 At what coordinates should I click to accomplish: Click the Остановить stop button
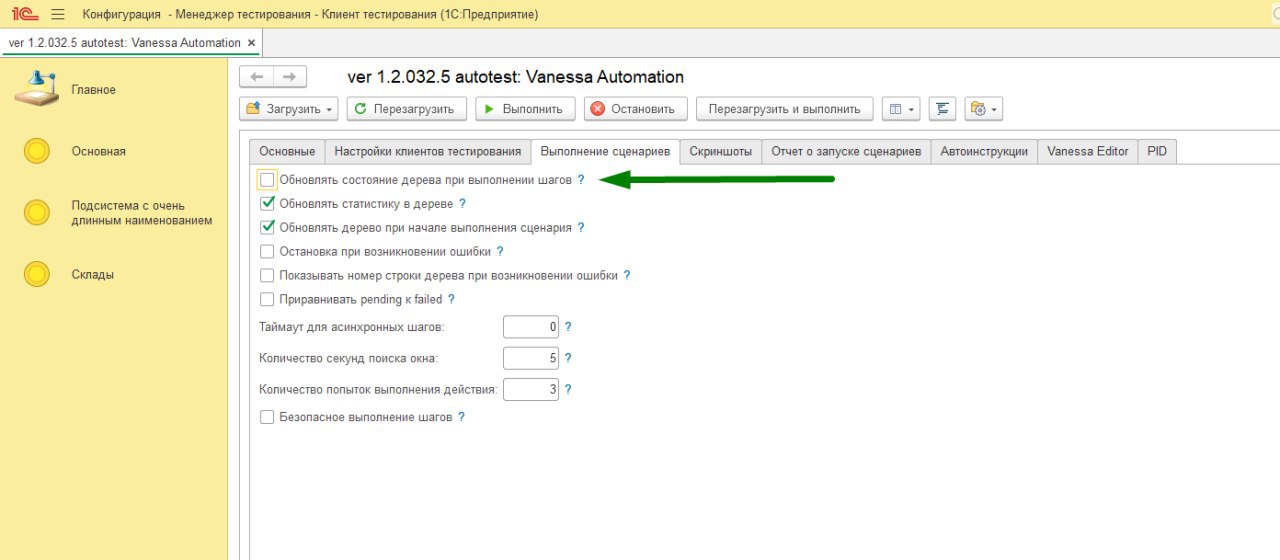point(636,109)
